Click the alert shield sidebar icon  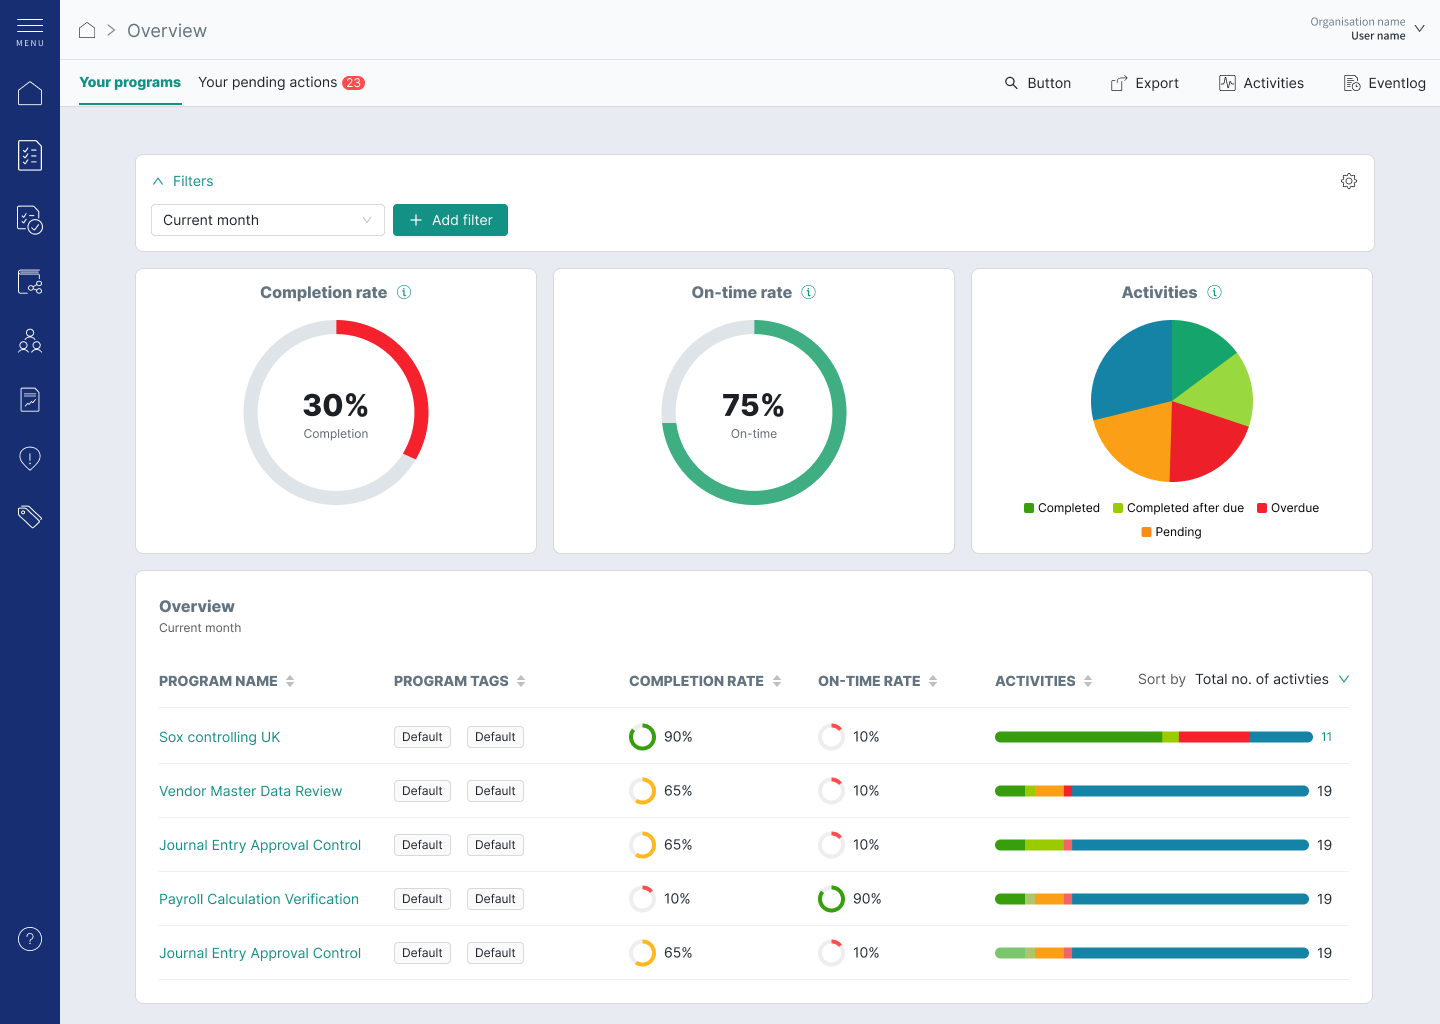pyautogui.click(x=30, y=459)
